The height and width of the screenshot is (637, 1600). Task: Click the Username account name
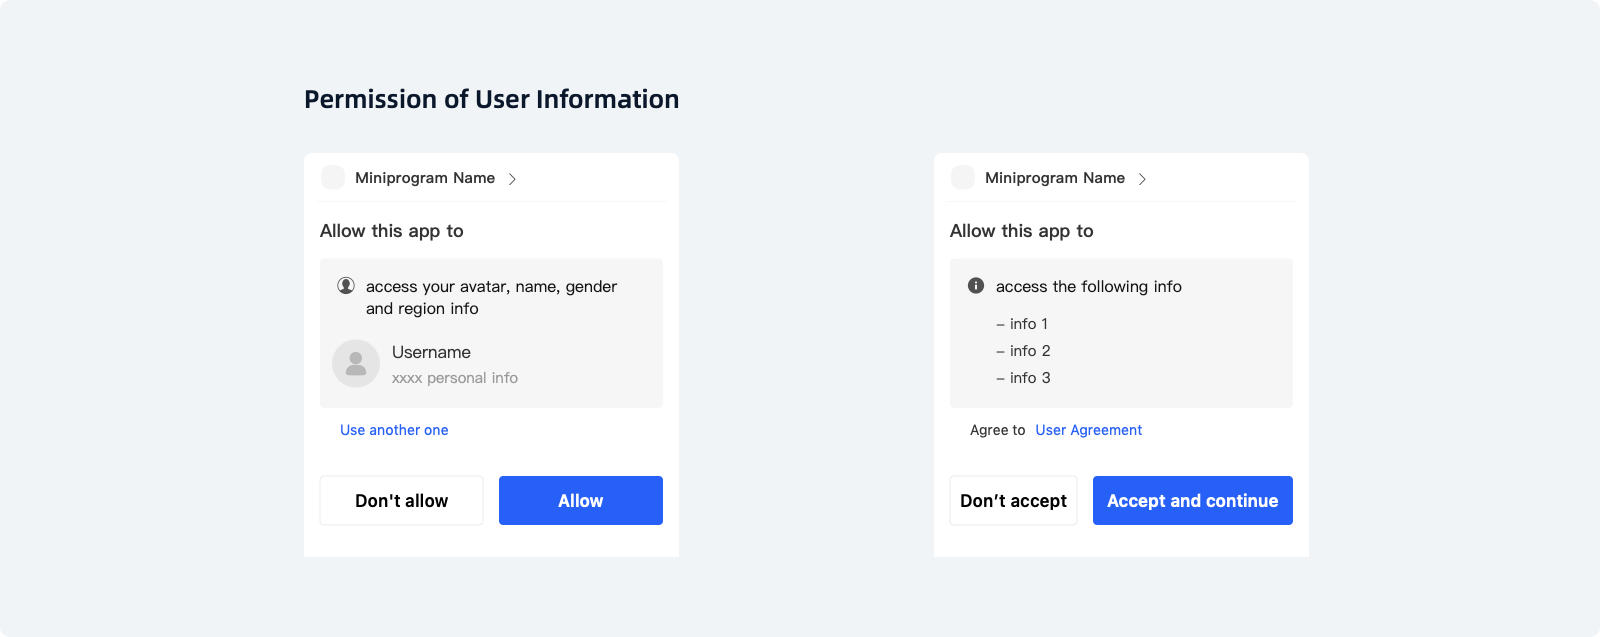coord(431,352)
